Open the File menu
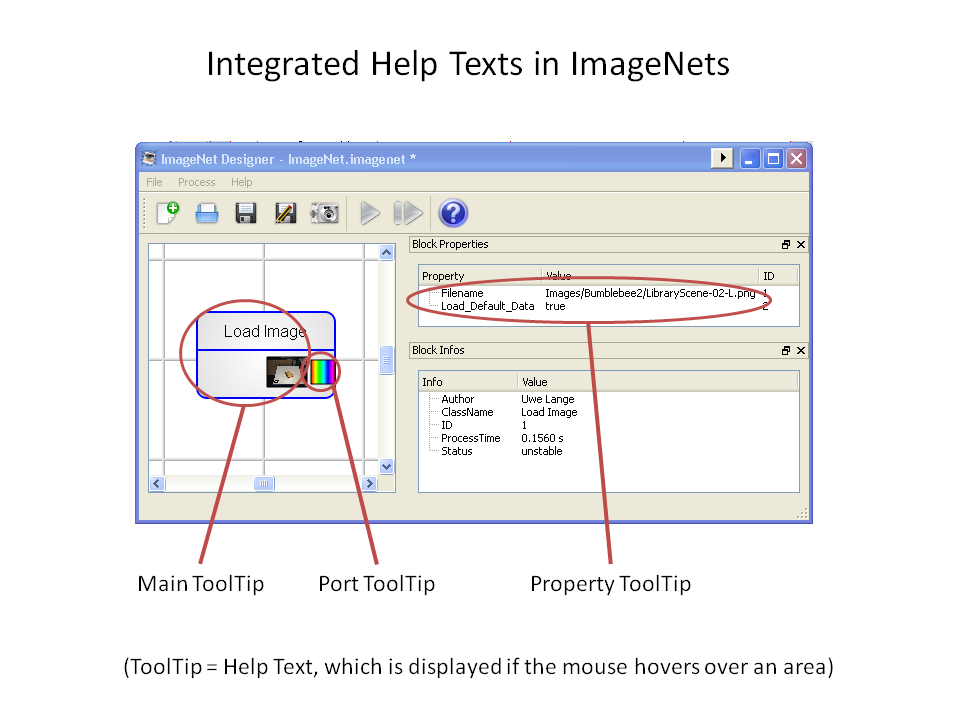The image size is (960, 720). tap(153, 182)
